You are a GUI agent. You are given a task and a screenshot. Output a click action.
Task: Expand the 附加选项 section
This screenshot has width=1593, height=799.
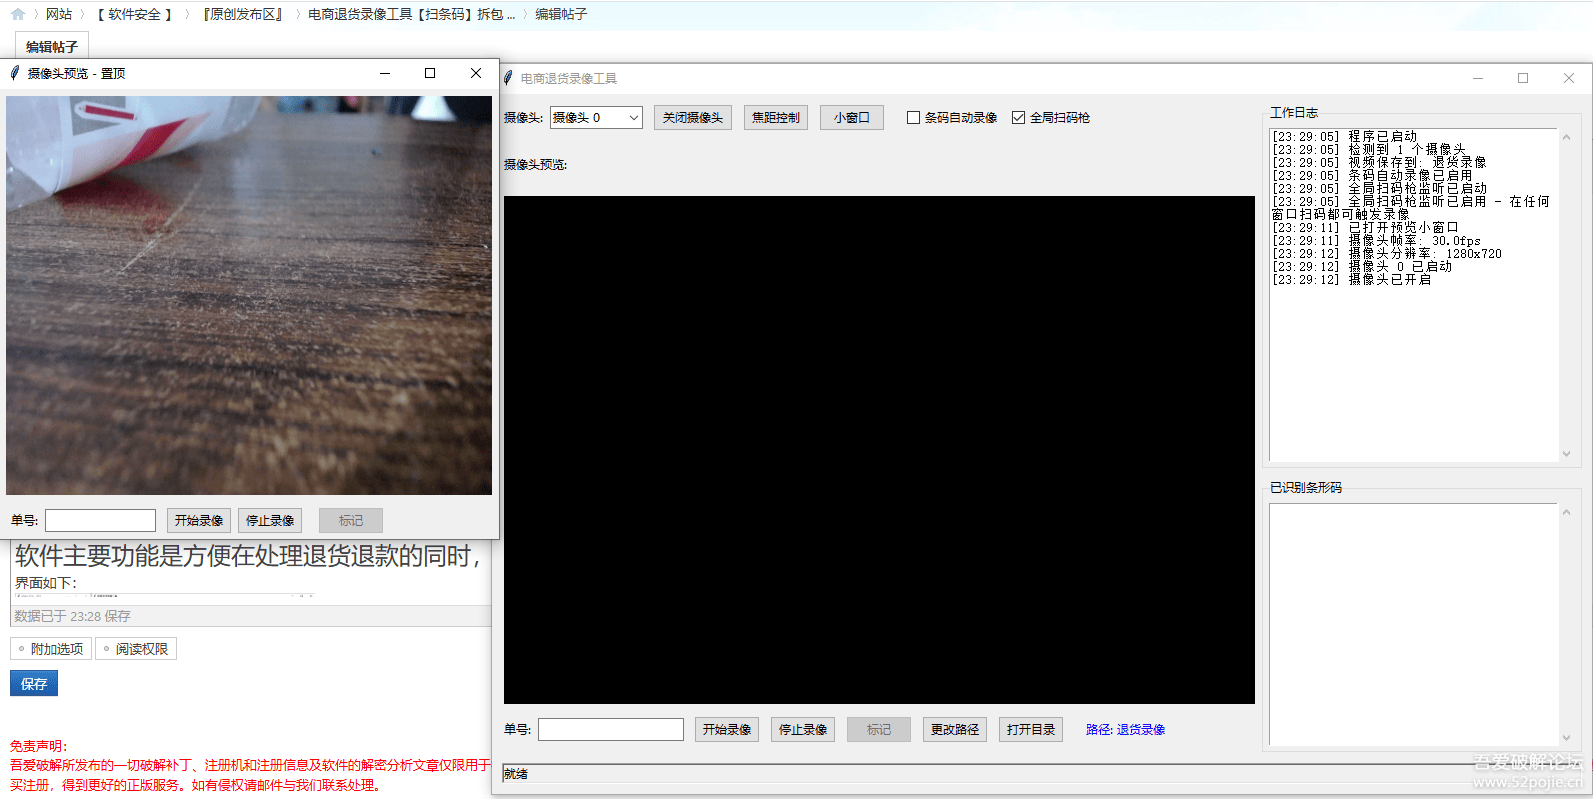coord(51,649)
